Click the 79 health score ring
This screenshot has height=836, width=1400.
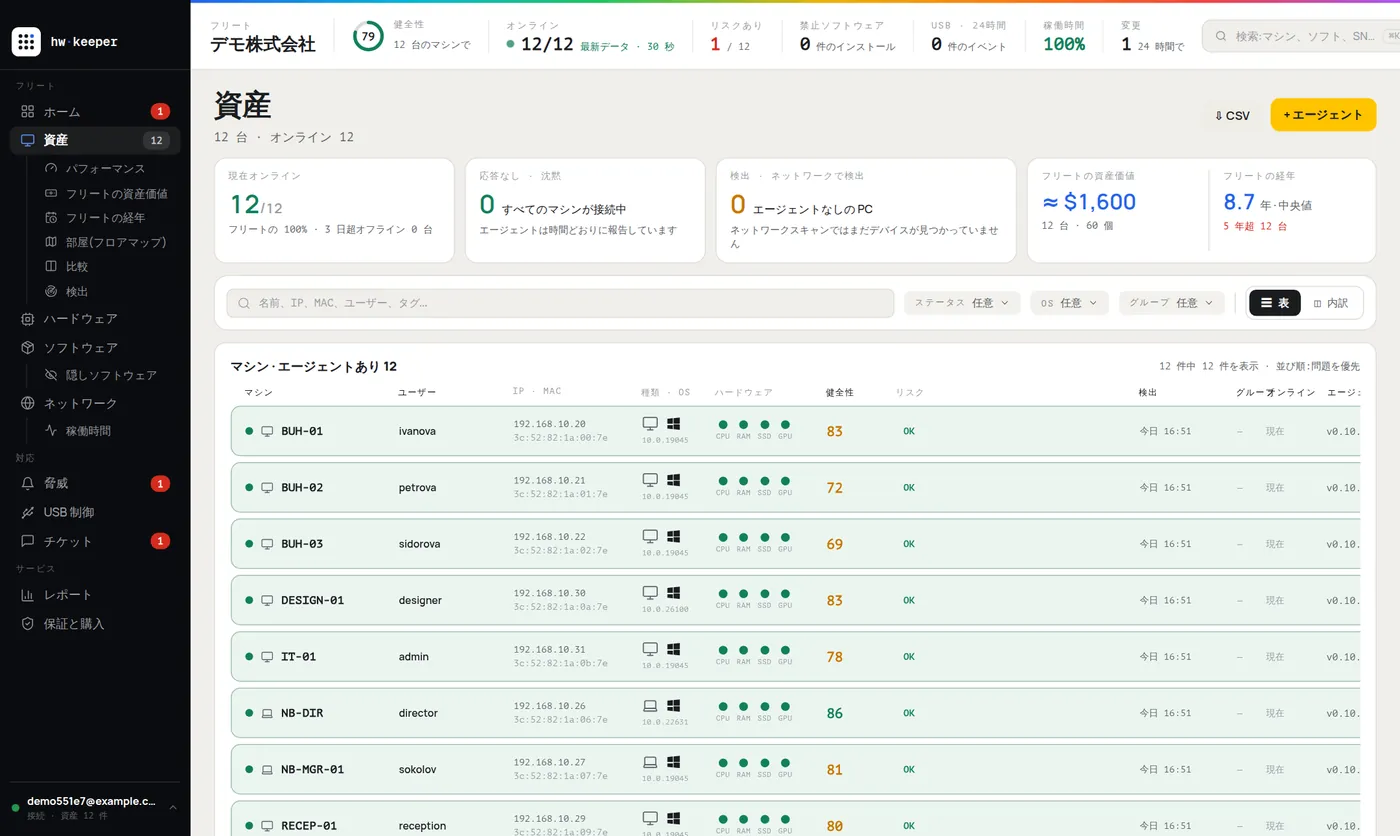tap(368, 37)
